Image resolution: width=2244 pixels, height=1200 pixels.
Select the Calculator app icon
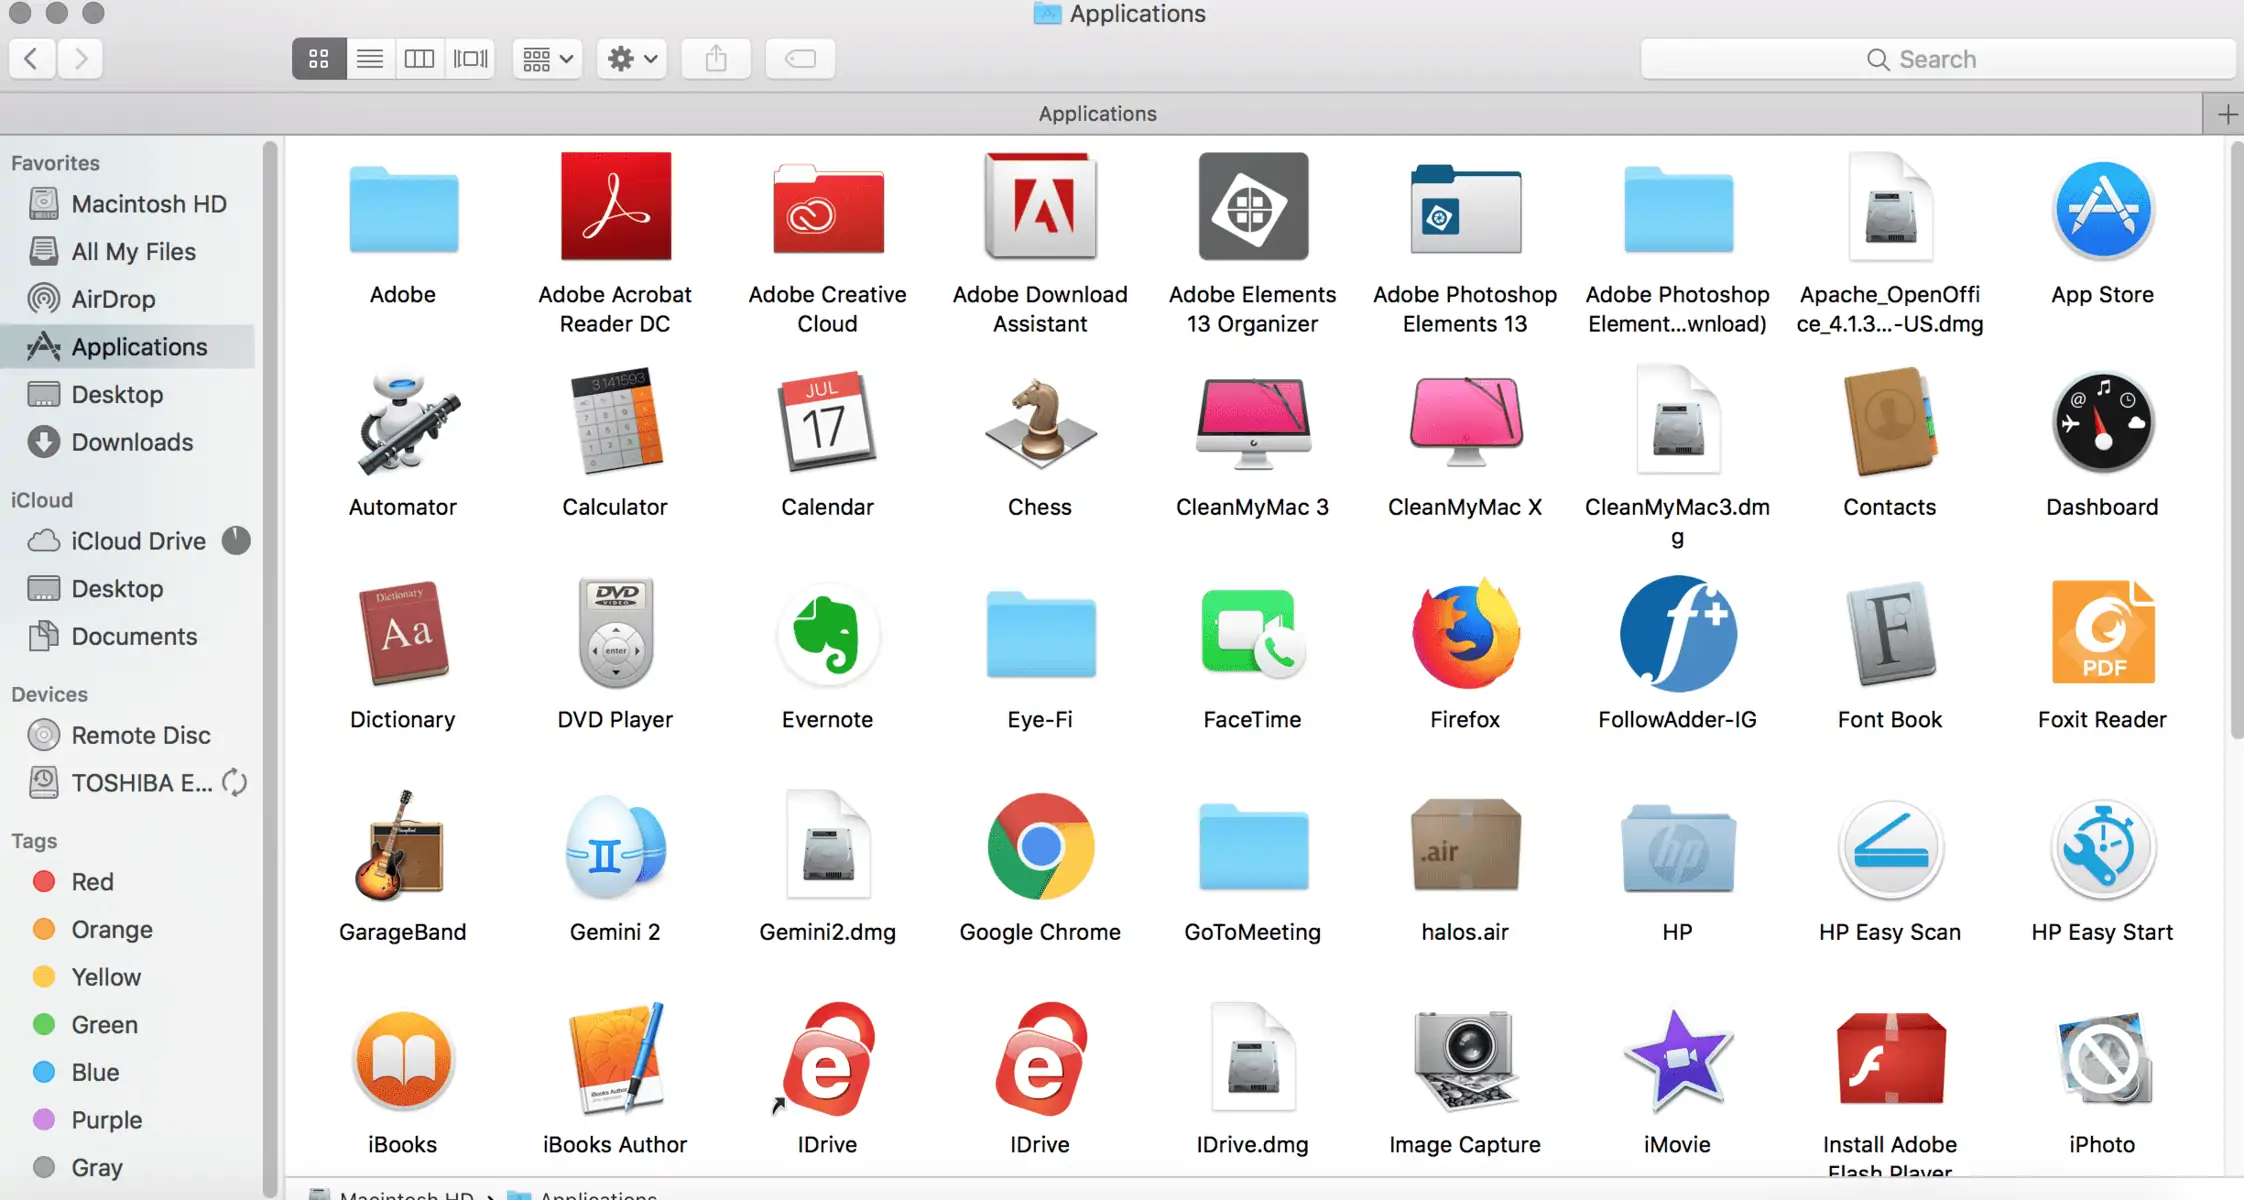615,421
